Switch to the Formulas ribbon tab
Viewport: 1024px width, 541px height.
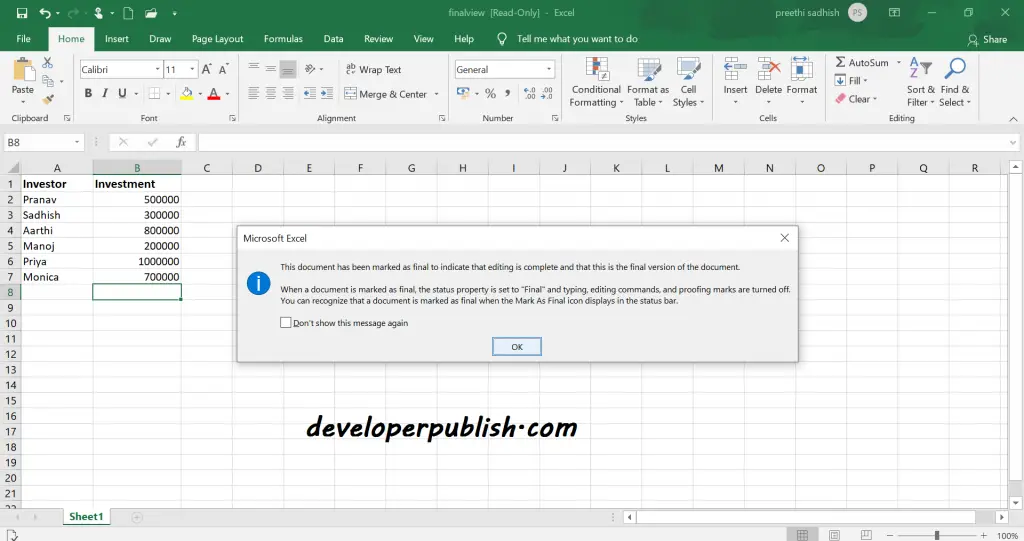tap(283, 39)
